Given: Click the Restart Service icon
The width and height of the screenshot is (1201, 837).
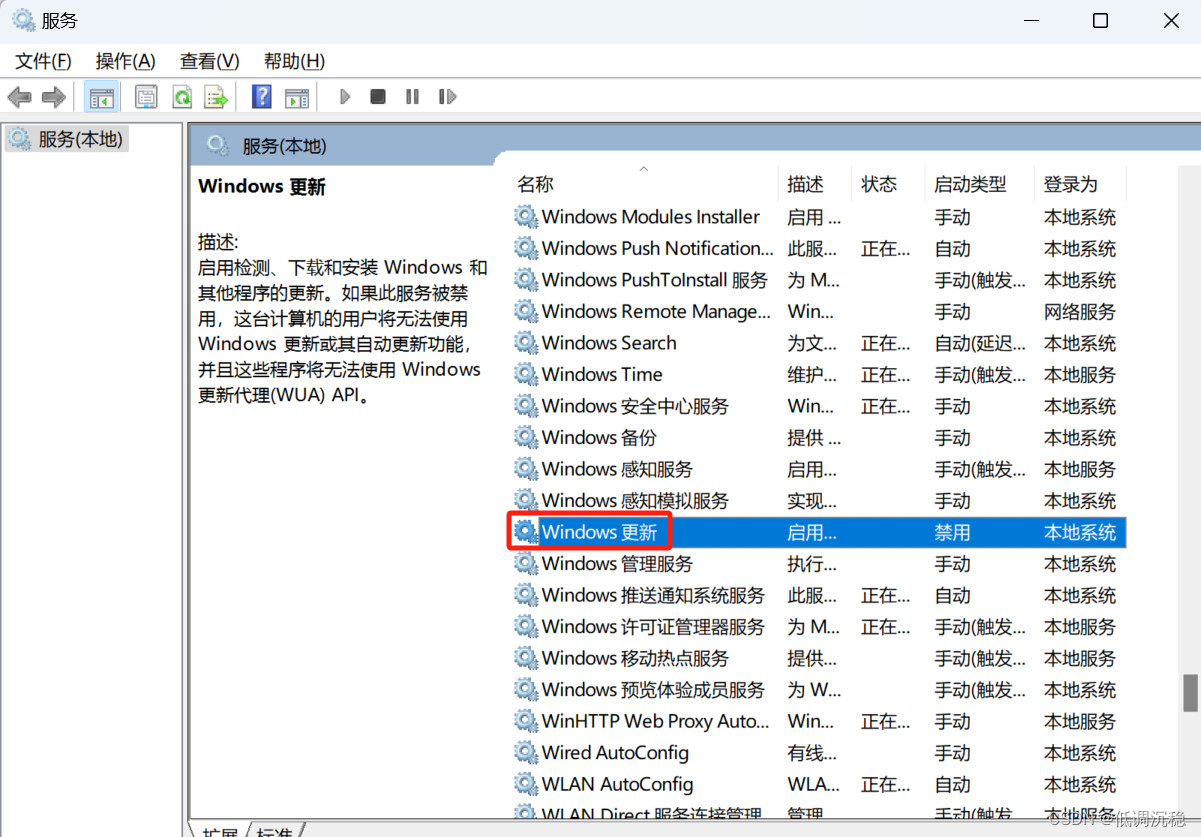Looking at the screenshot, I should 447,97.
